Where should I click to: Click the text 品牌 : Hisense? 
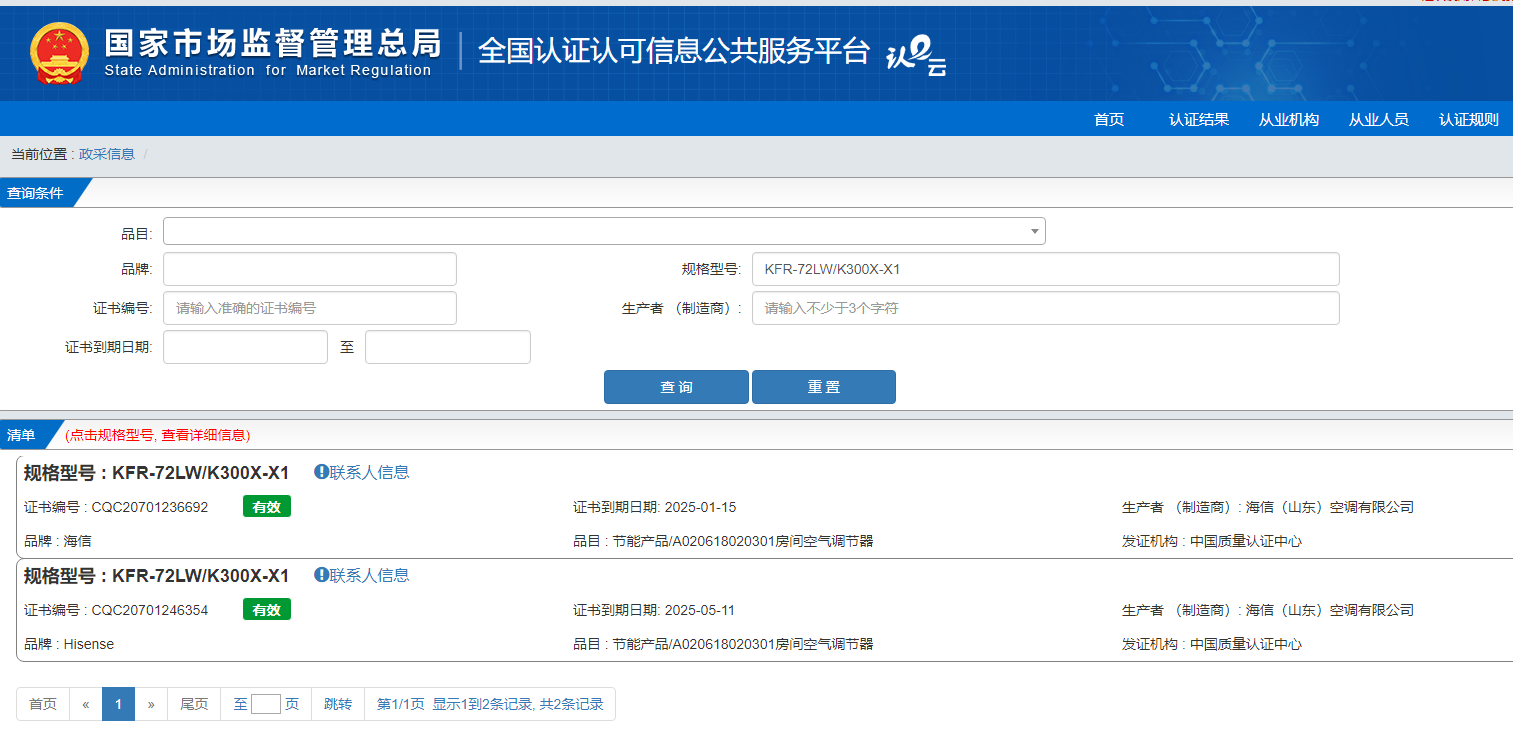click(69, 644)
